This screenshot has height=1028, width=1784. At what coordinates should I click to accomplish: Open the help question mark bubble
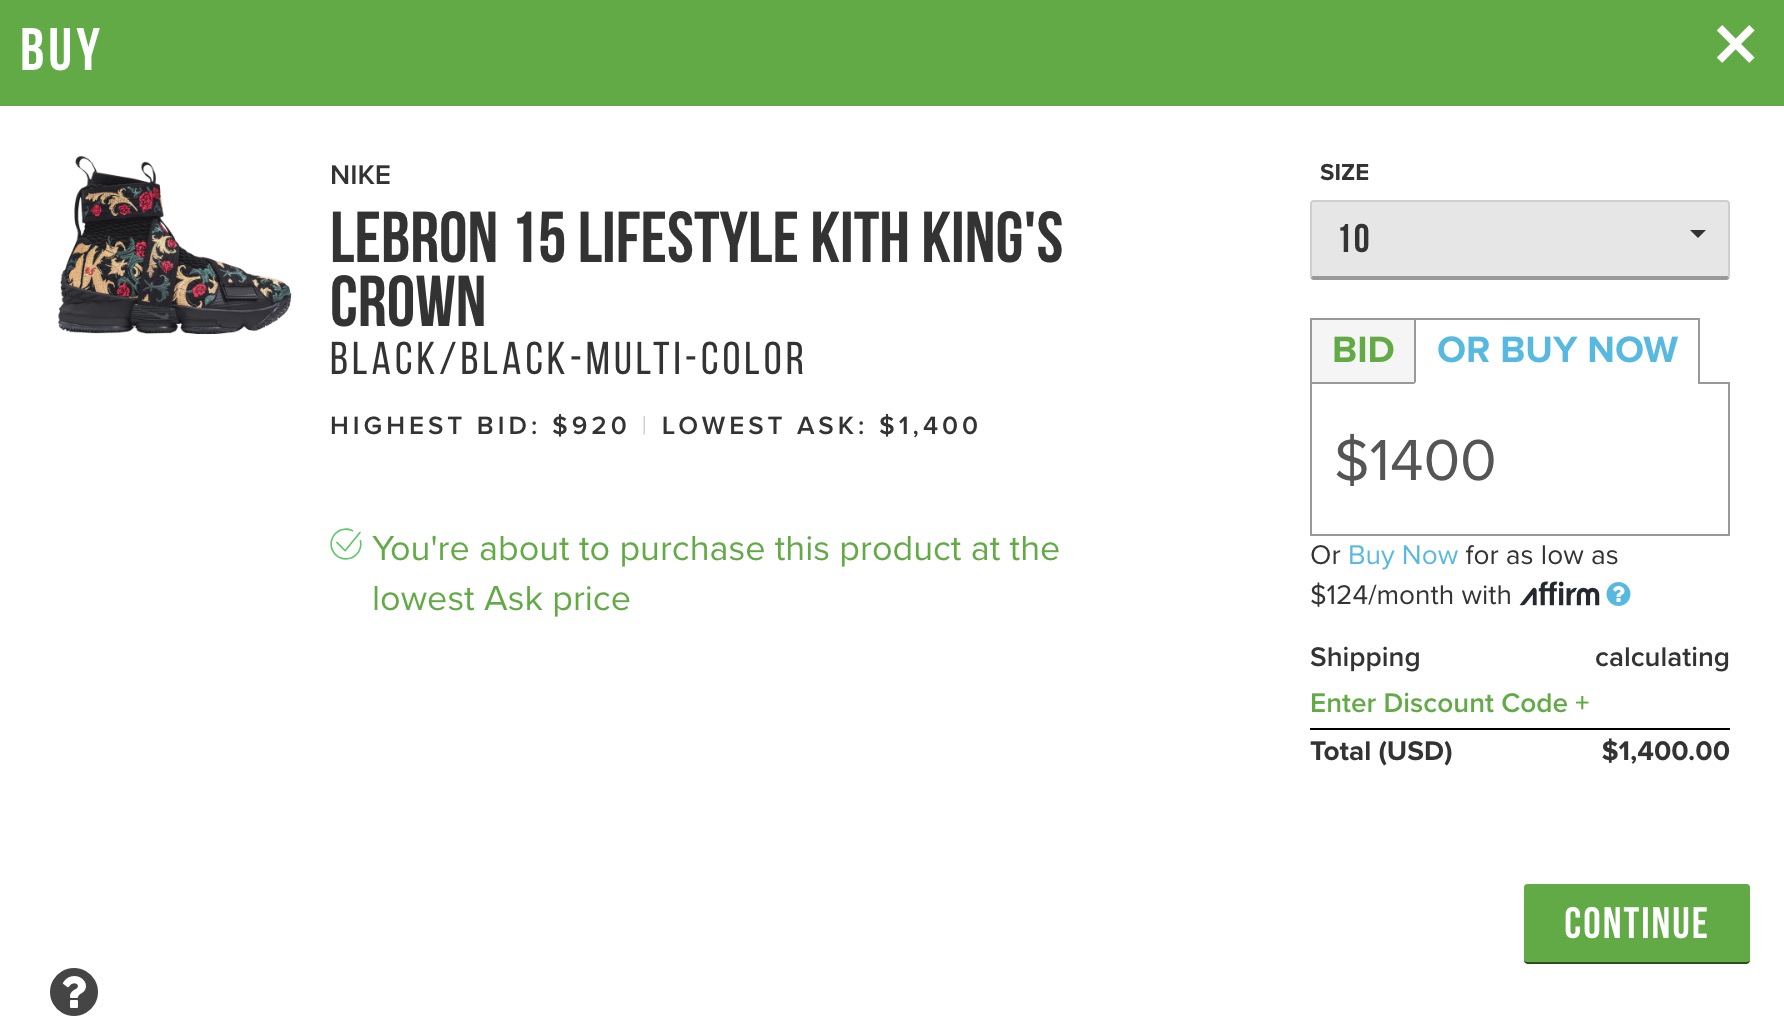(x=74, y=992)
